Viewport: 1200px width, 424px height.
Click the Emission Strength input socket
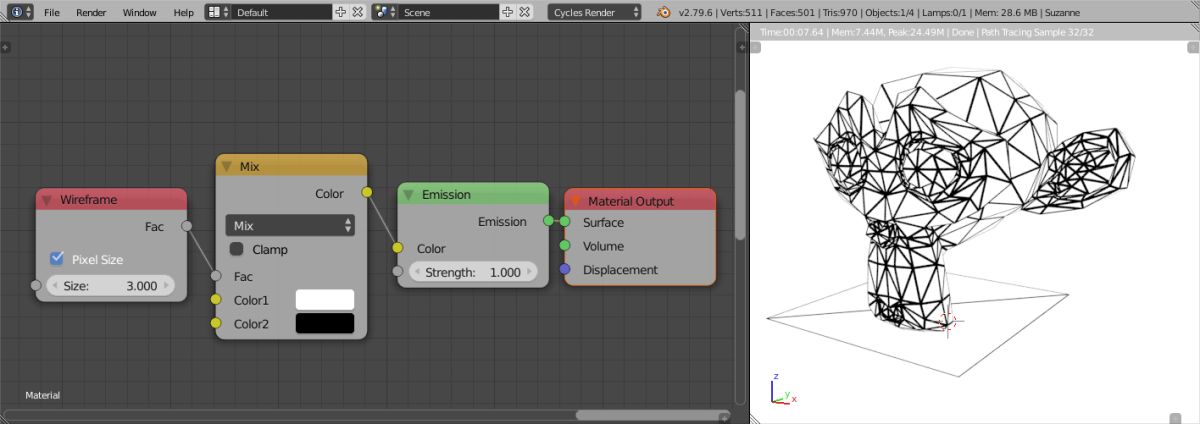(397, 272)
